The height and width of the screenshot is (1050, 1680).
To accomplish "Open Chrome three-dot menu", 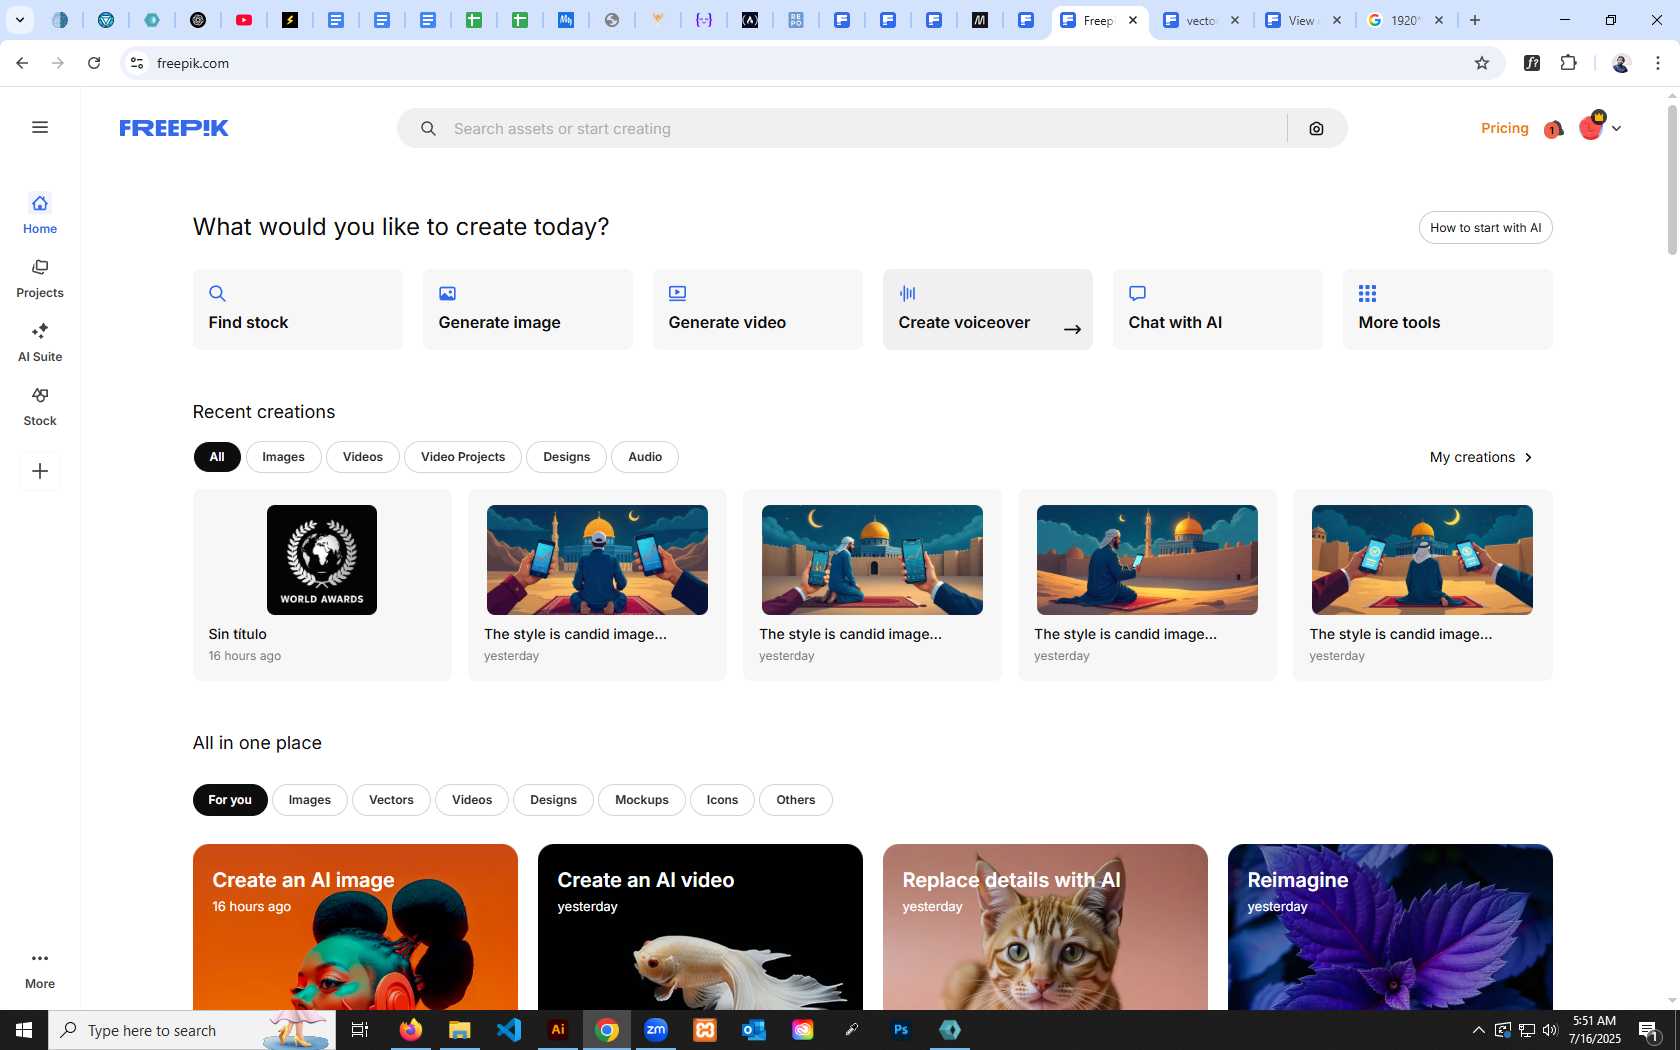I will pyautogui.click(x=1658, y=63).
